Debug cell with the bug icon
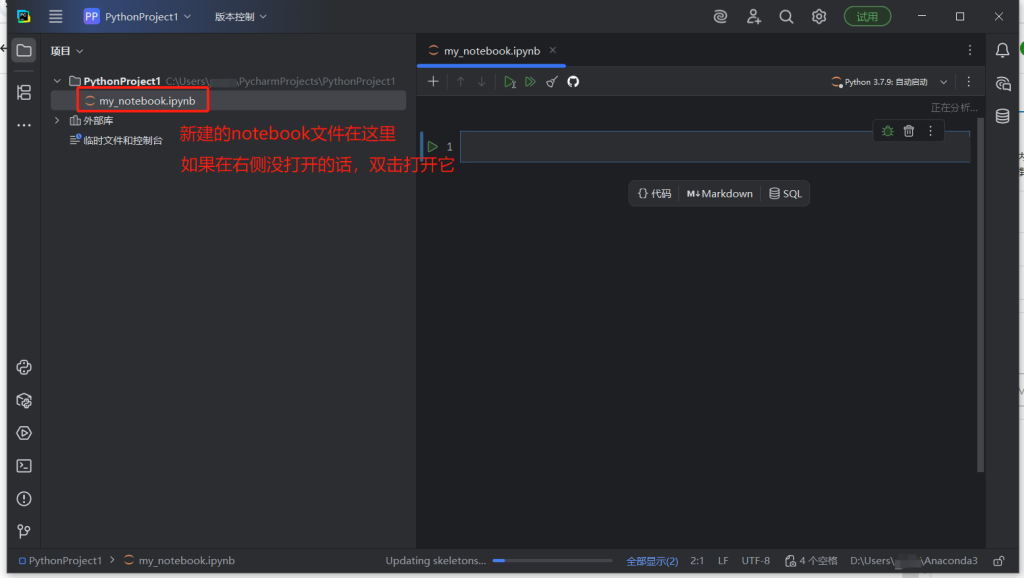 click(x=887, y=131)
